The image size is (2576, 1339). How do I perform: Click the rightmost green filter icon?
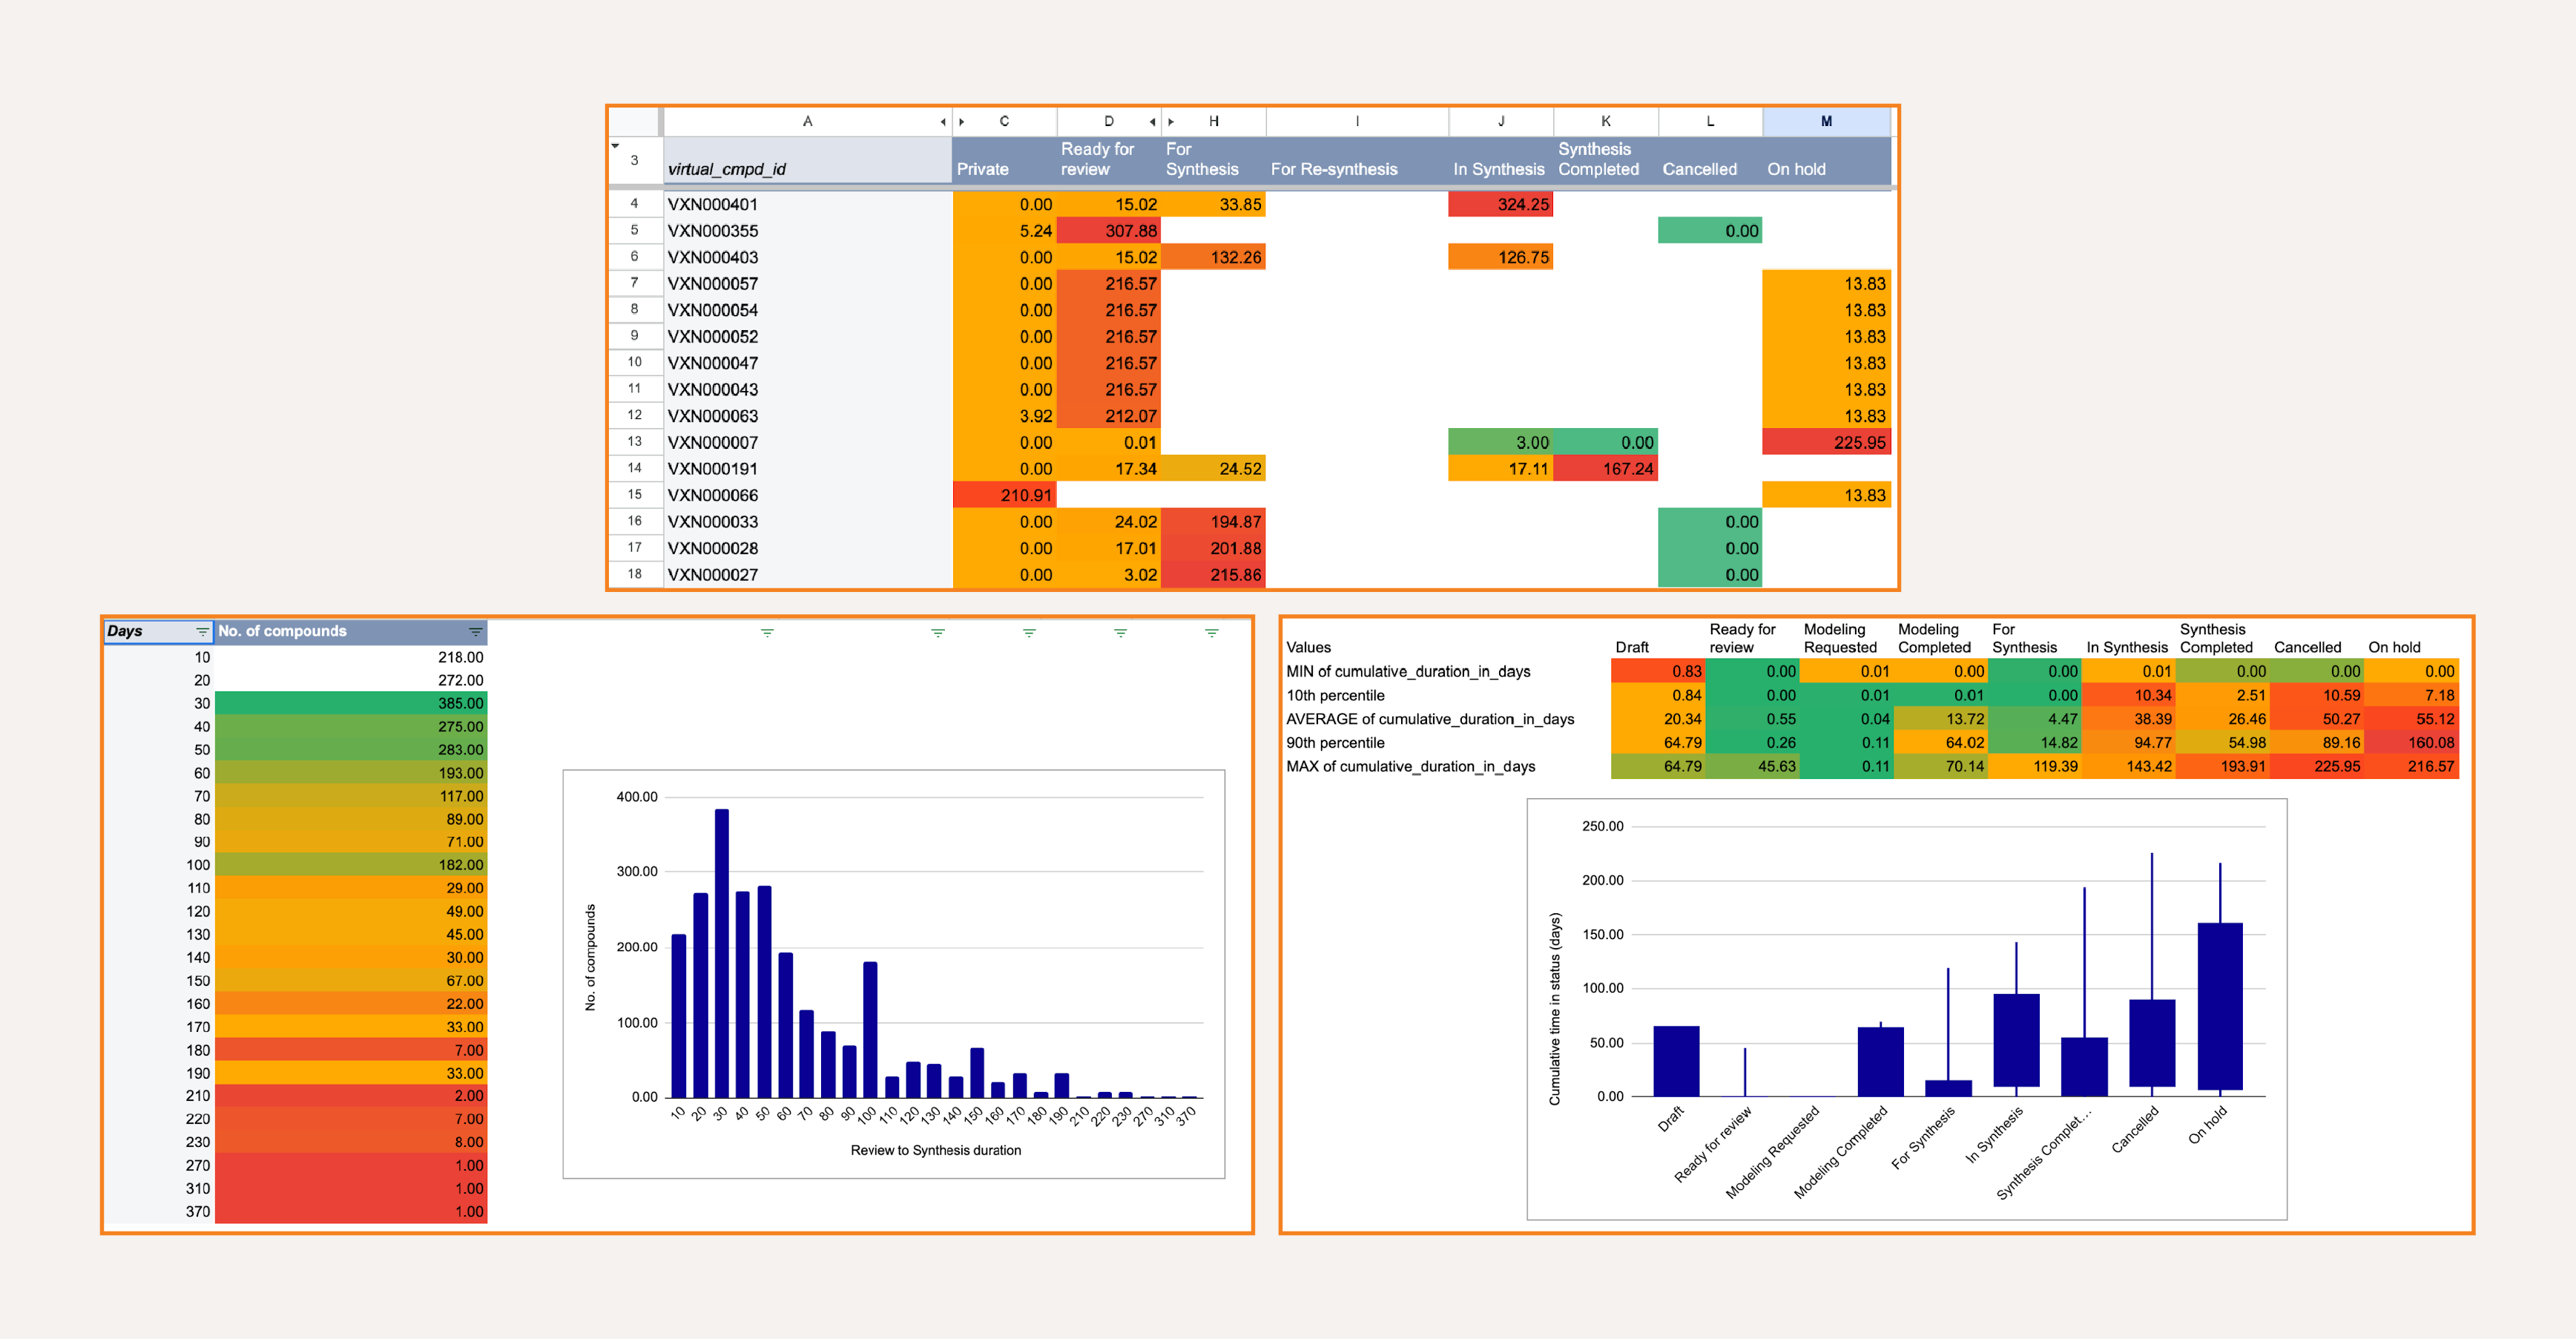click(1211, 633)
